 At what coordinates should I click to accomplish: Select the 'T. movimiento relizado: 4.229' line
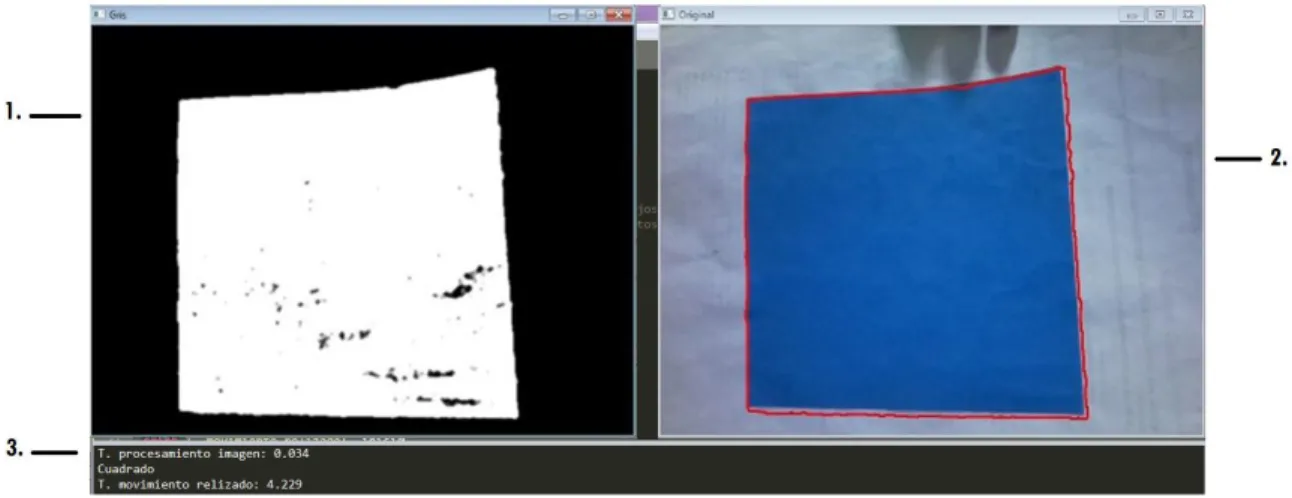tap(200, 484)
